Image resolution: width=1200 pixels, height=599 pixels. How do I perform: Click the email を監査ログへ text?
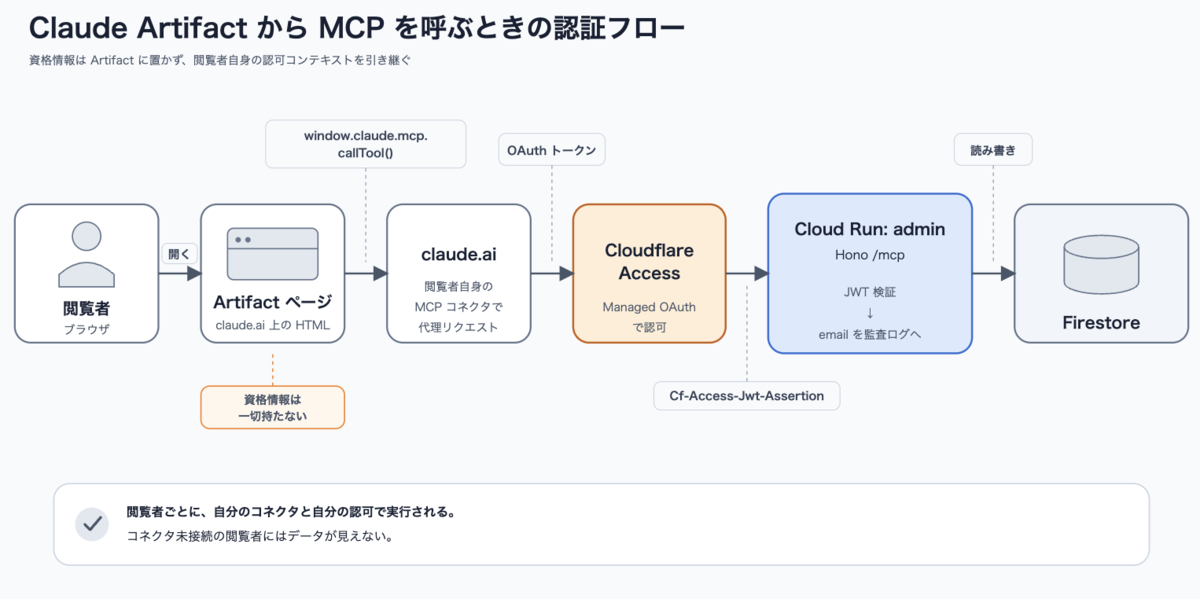[x=869, y=334]
